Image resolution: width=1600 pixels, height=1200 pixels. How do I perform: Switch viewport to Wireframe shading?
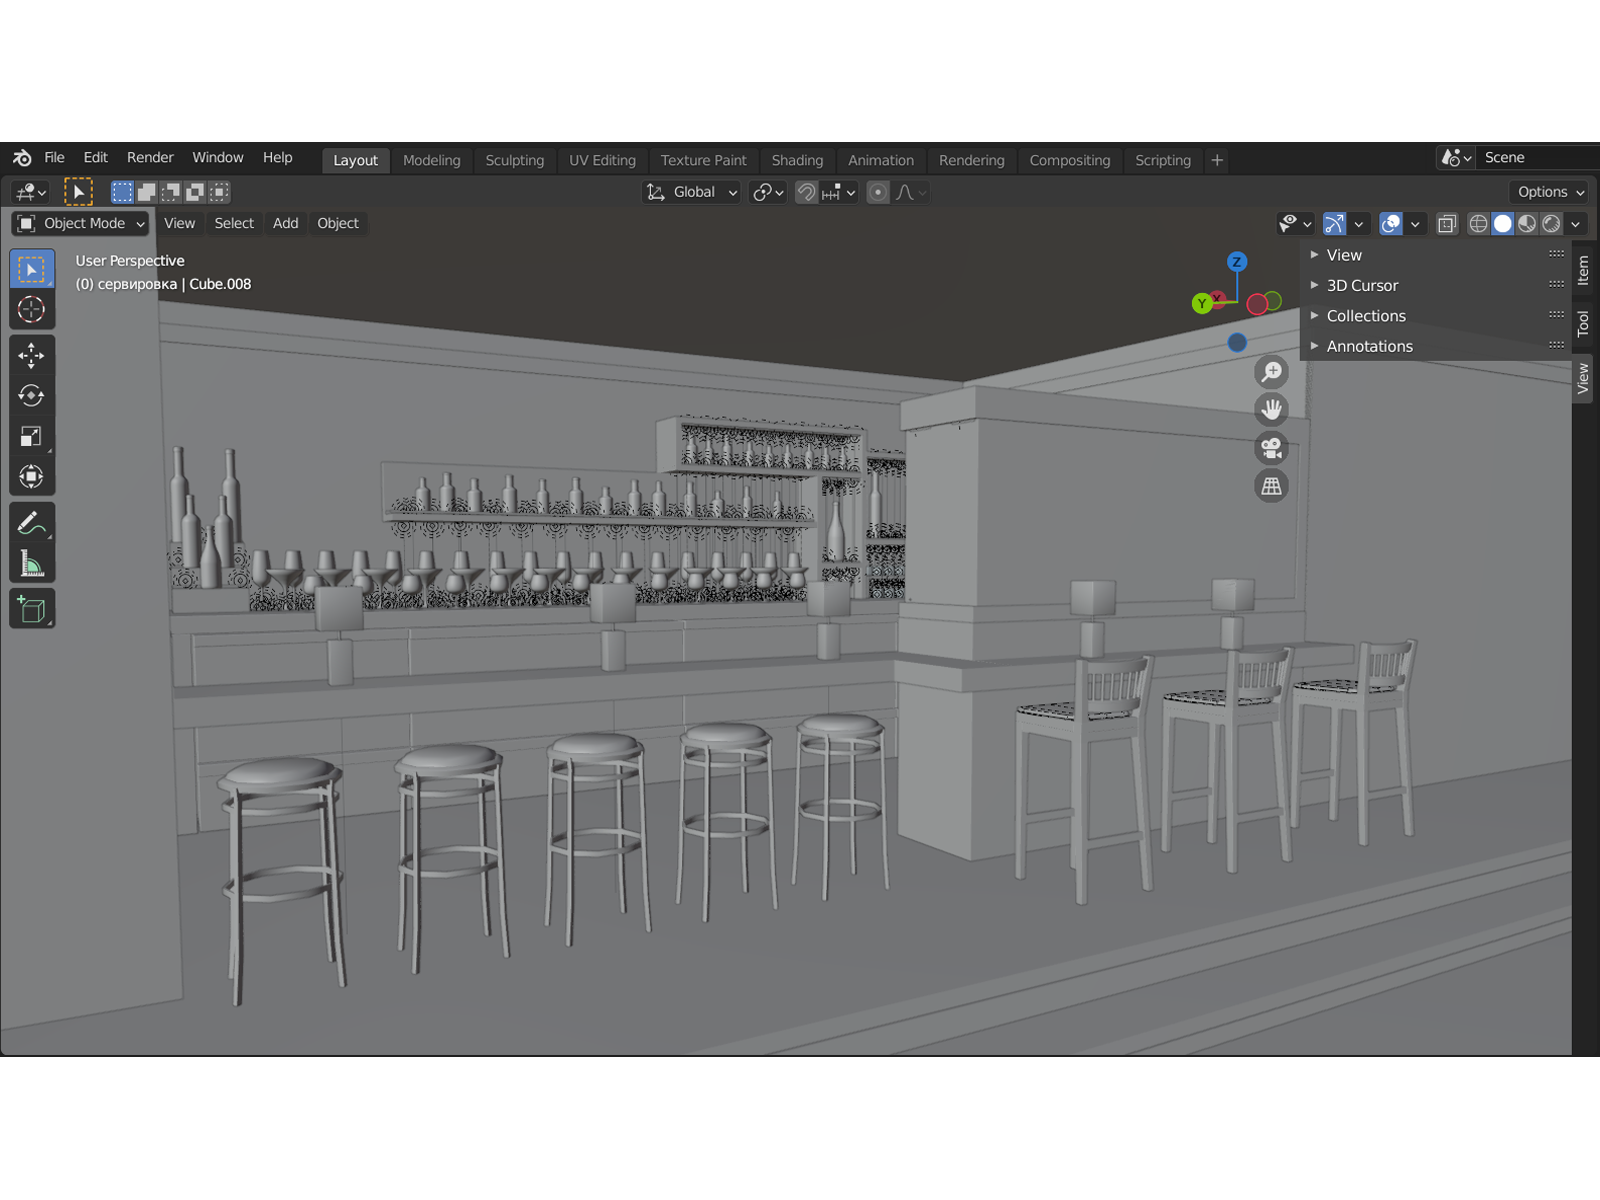[x=1478, y=224]
